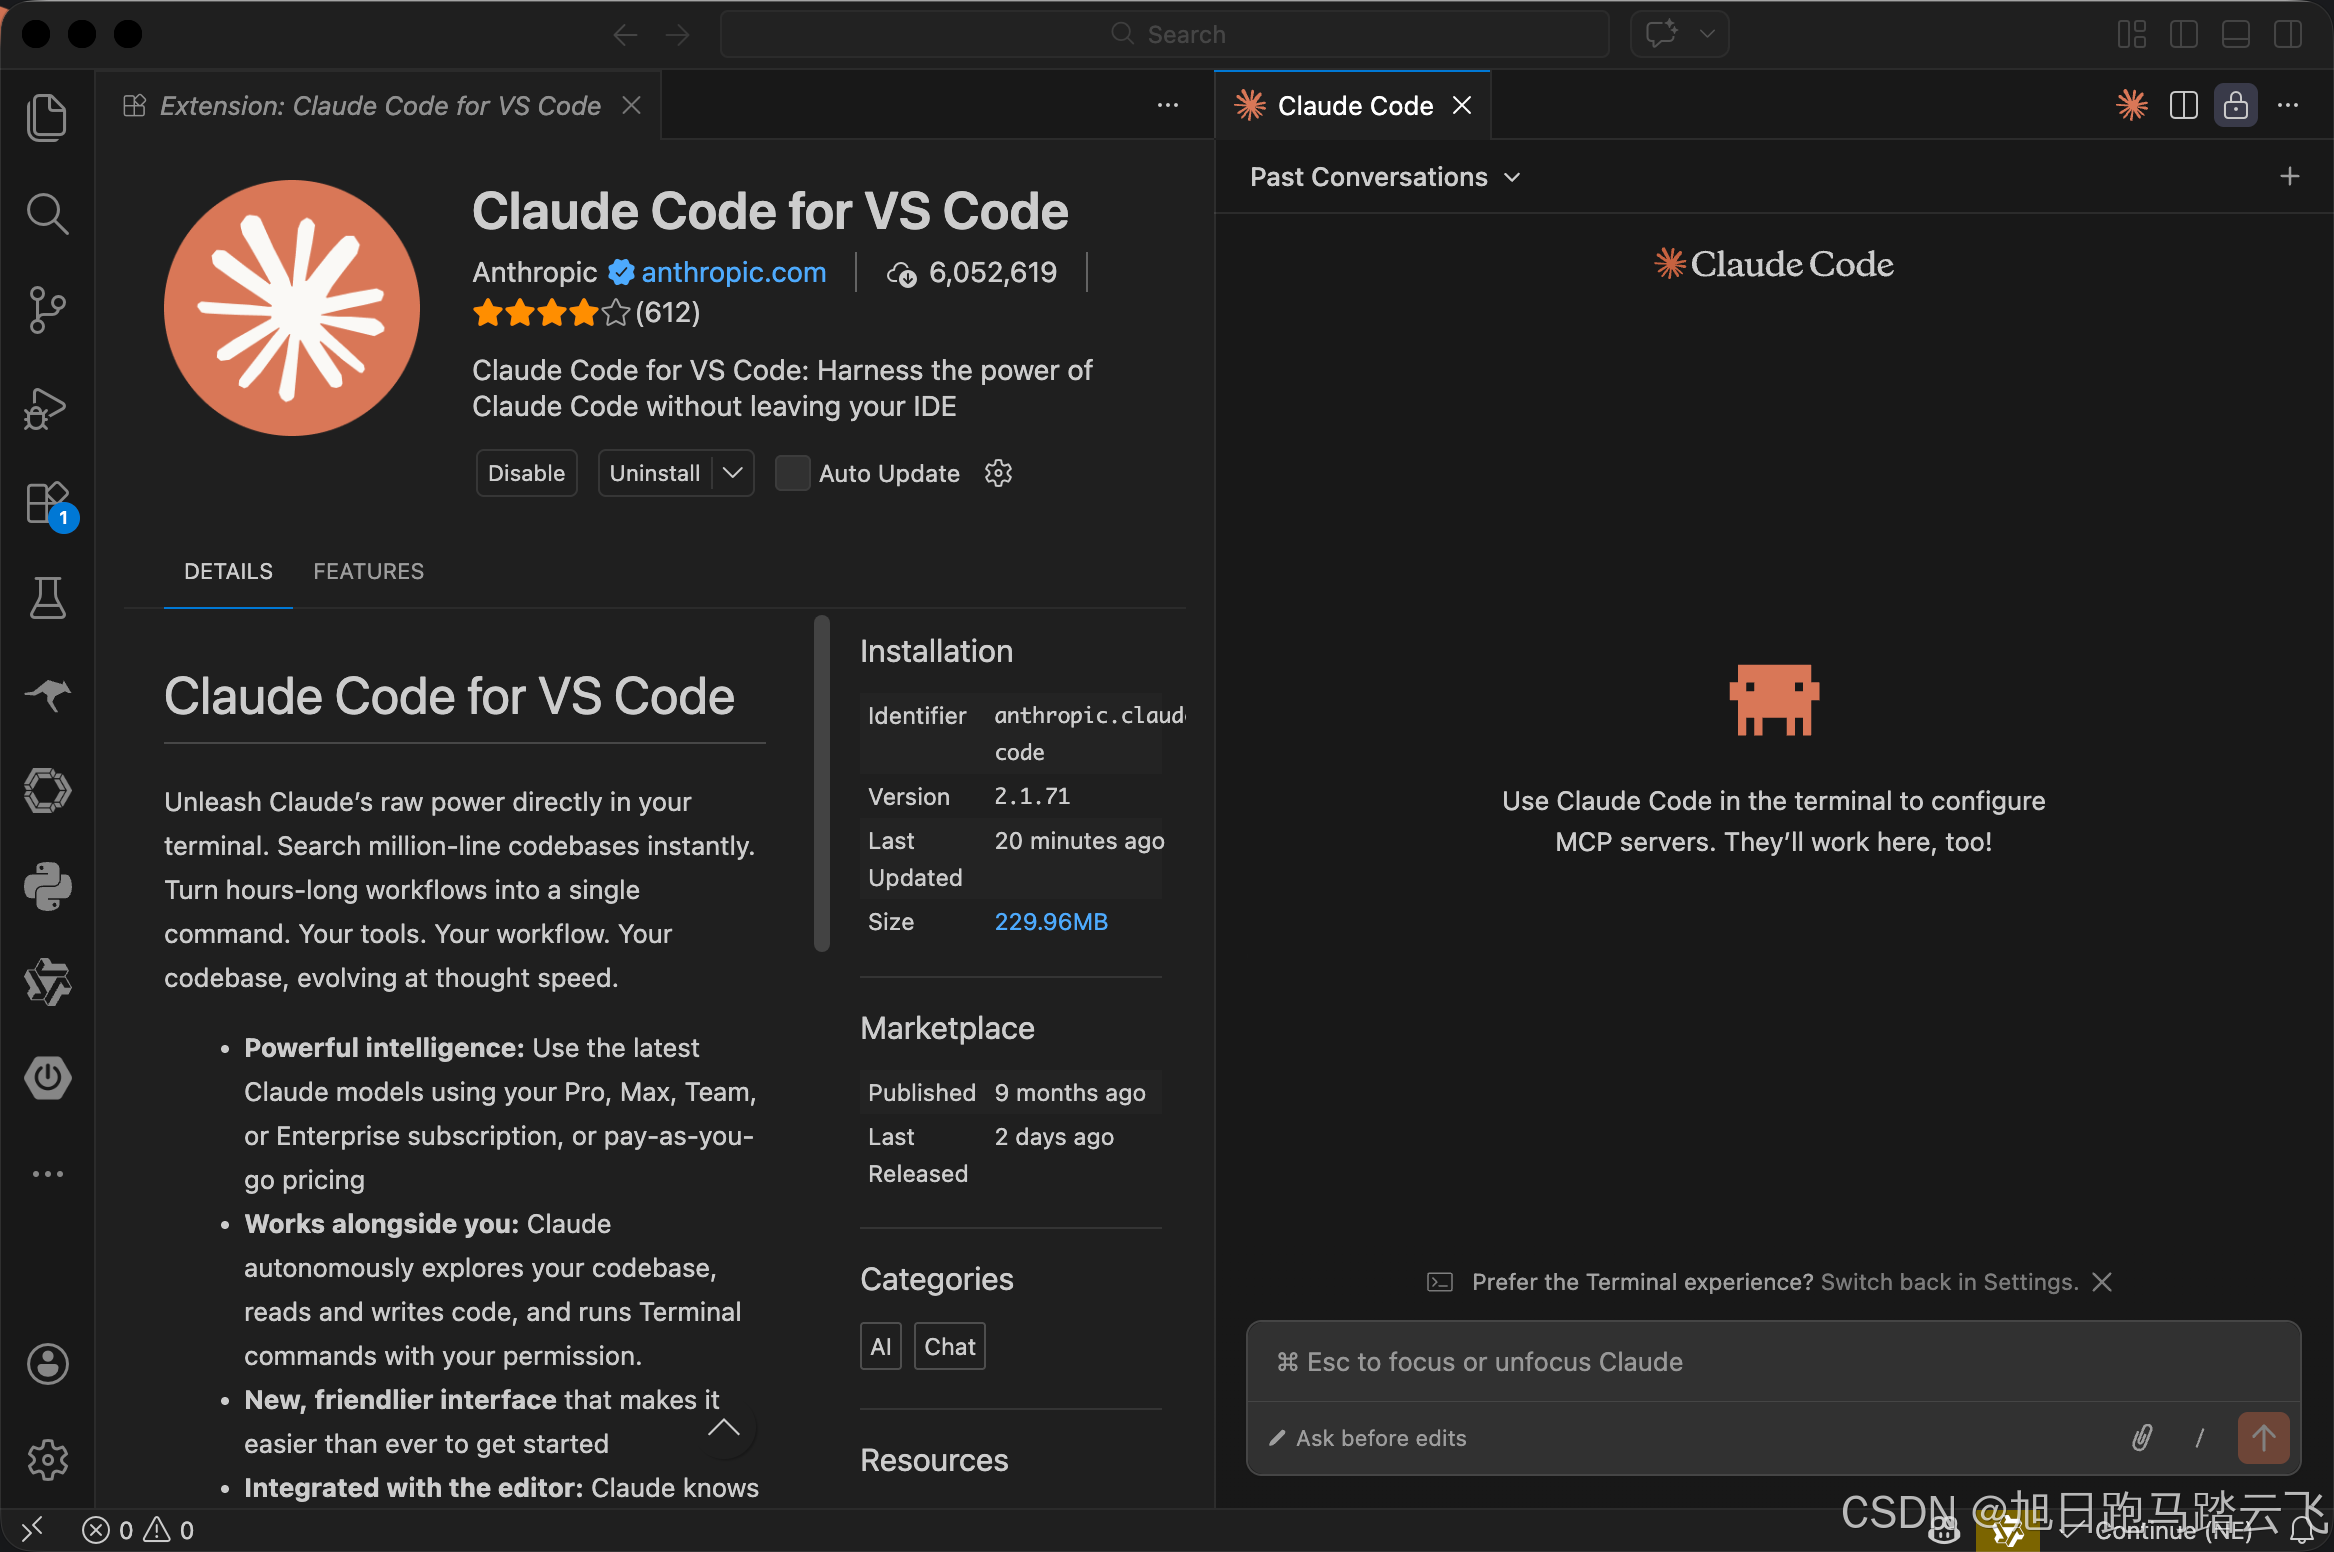Open the Source Control view
This screenshot has width=2334, height=1552.
[x=47, y=310]
